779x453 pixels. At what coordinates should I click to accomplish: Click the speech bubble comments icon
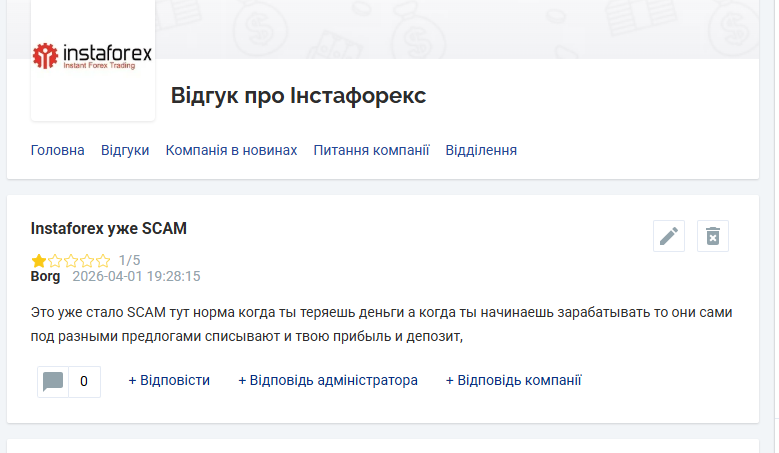tap(53, 381)
